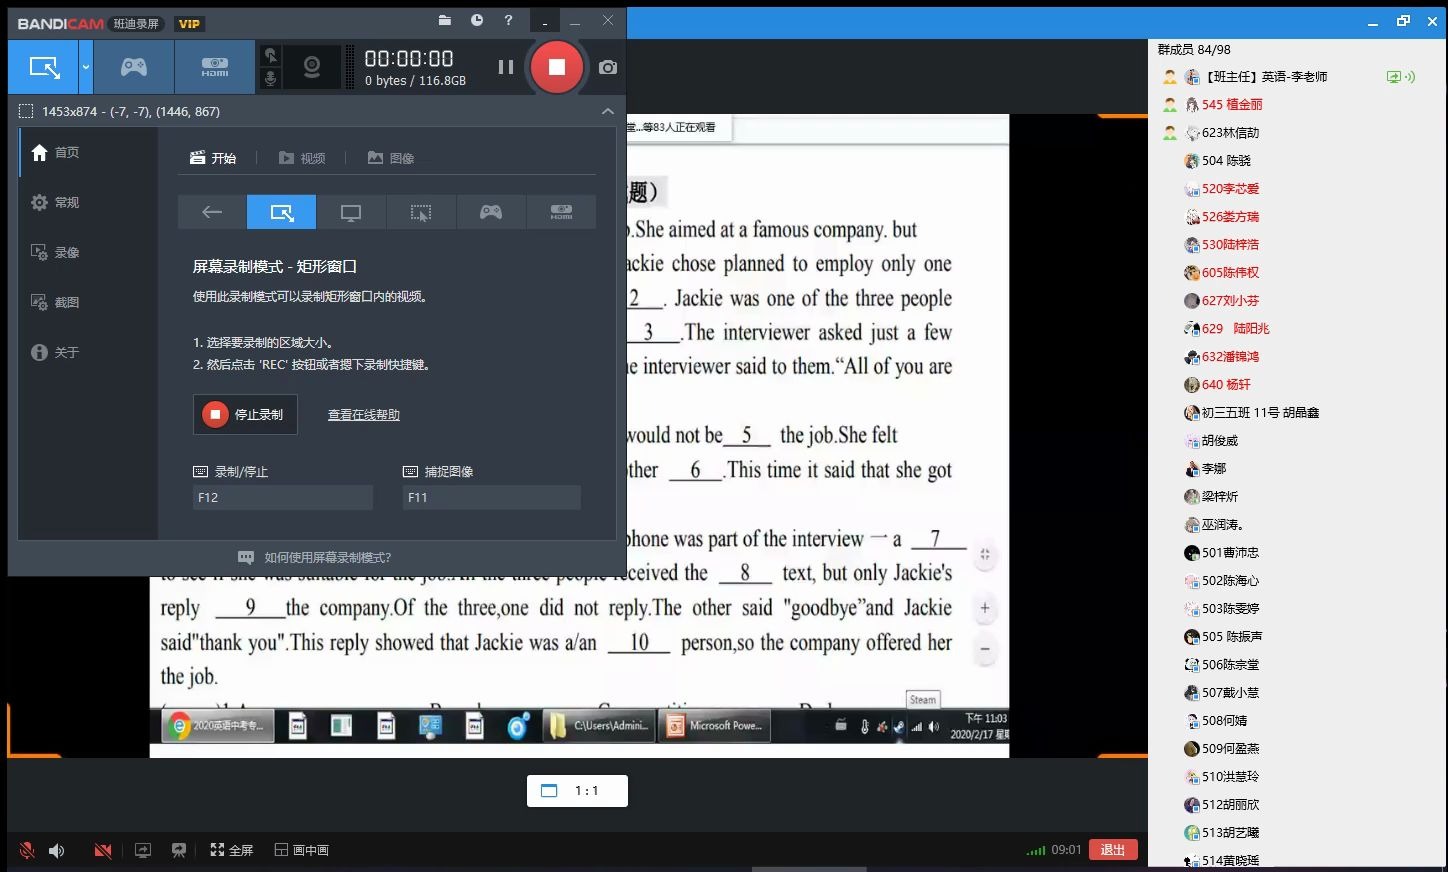Switch to the 开始 tab

pos(213,158)
